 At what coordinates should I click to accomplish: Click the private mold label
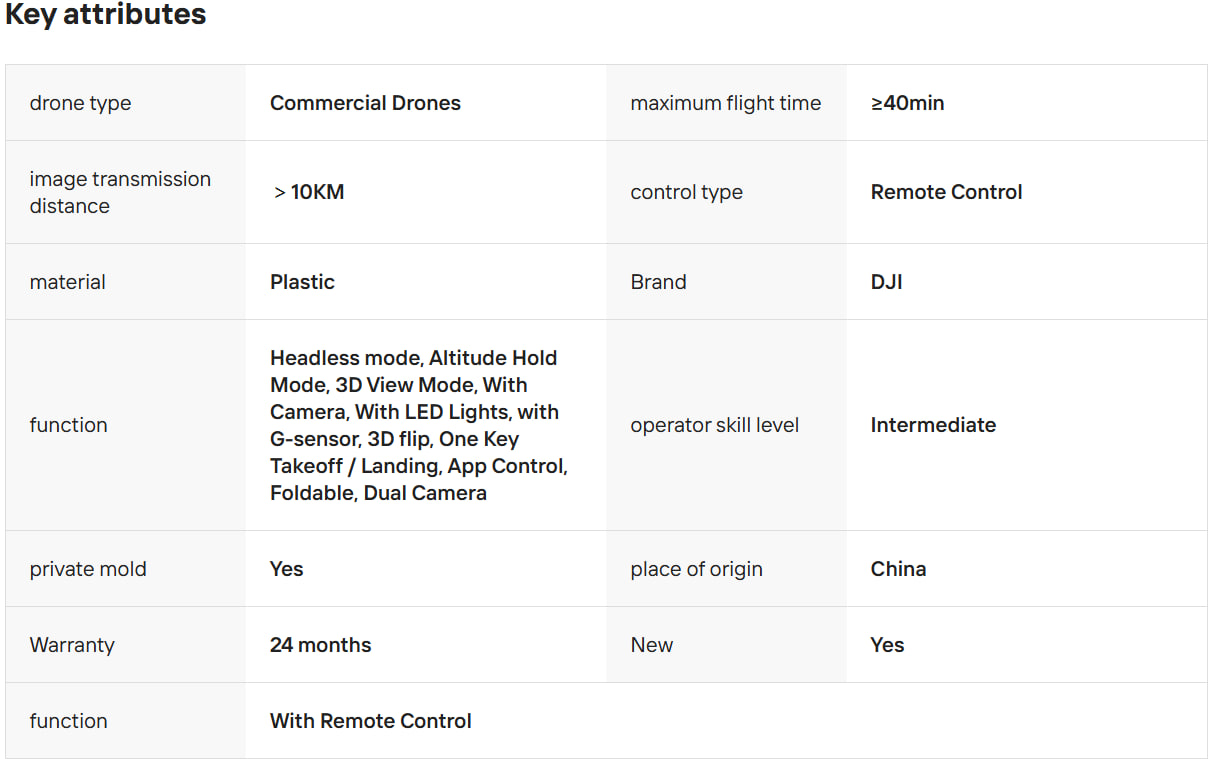(x=88, y=569)
